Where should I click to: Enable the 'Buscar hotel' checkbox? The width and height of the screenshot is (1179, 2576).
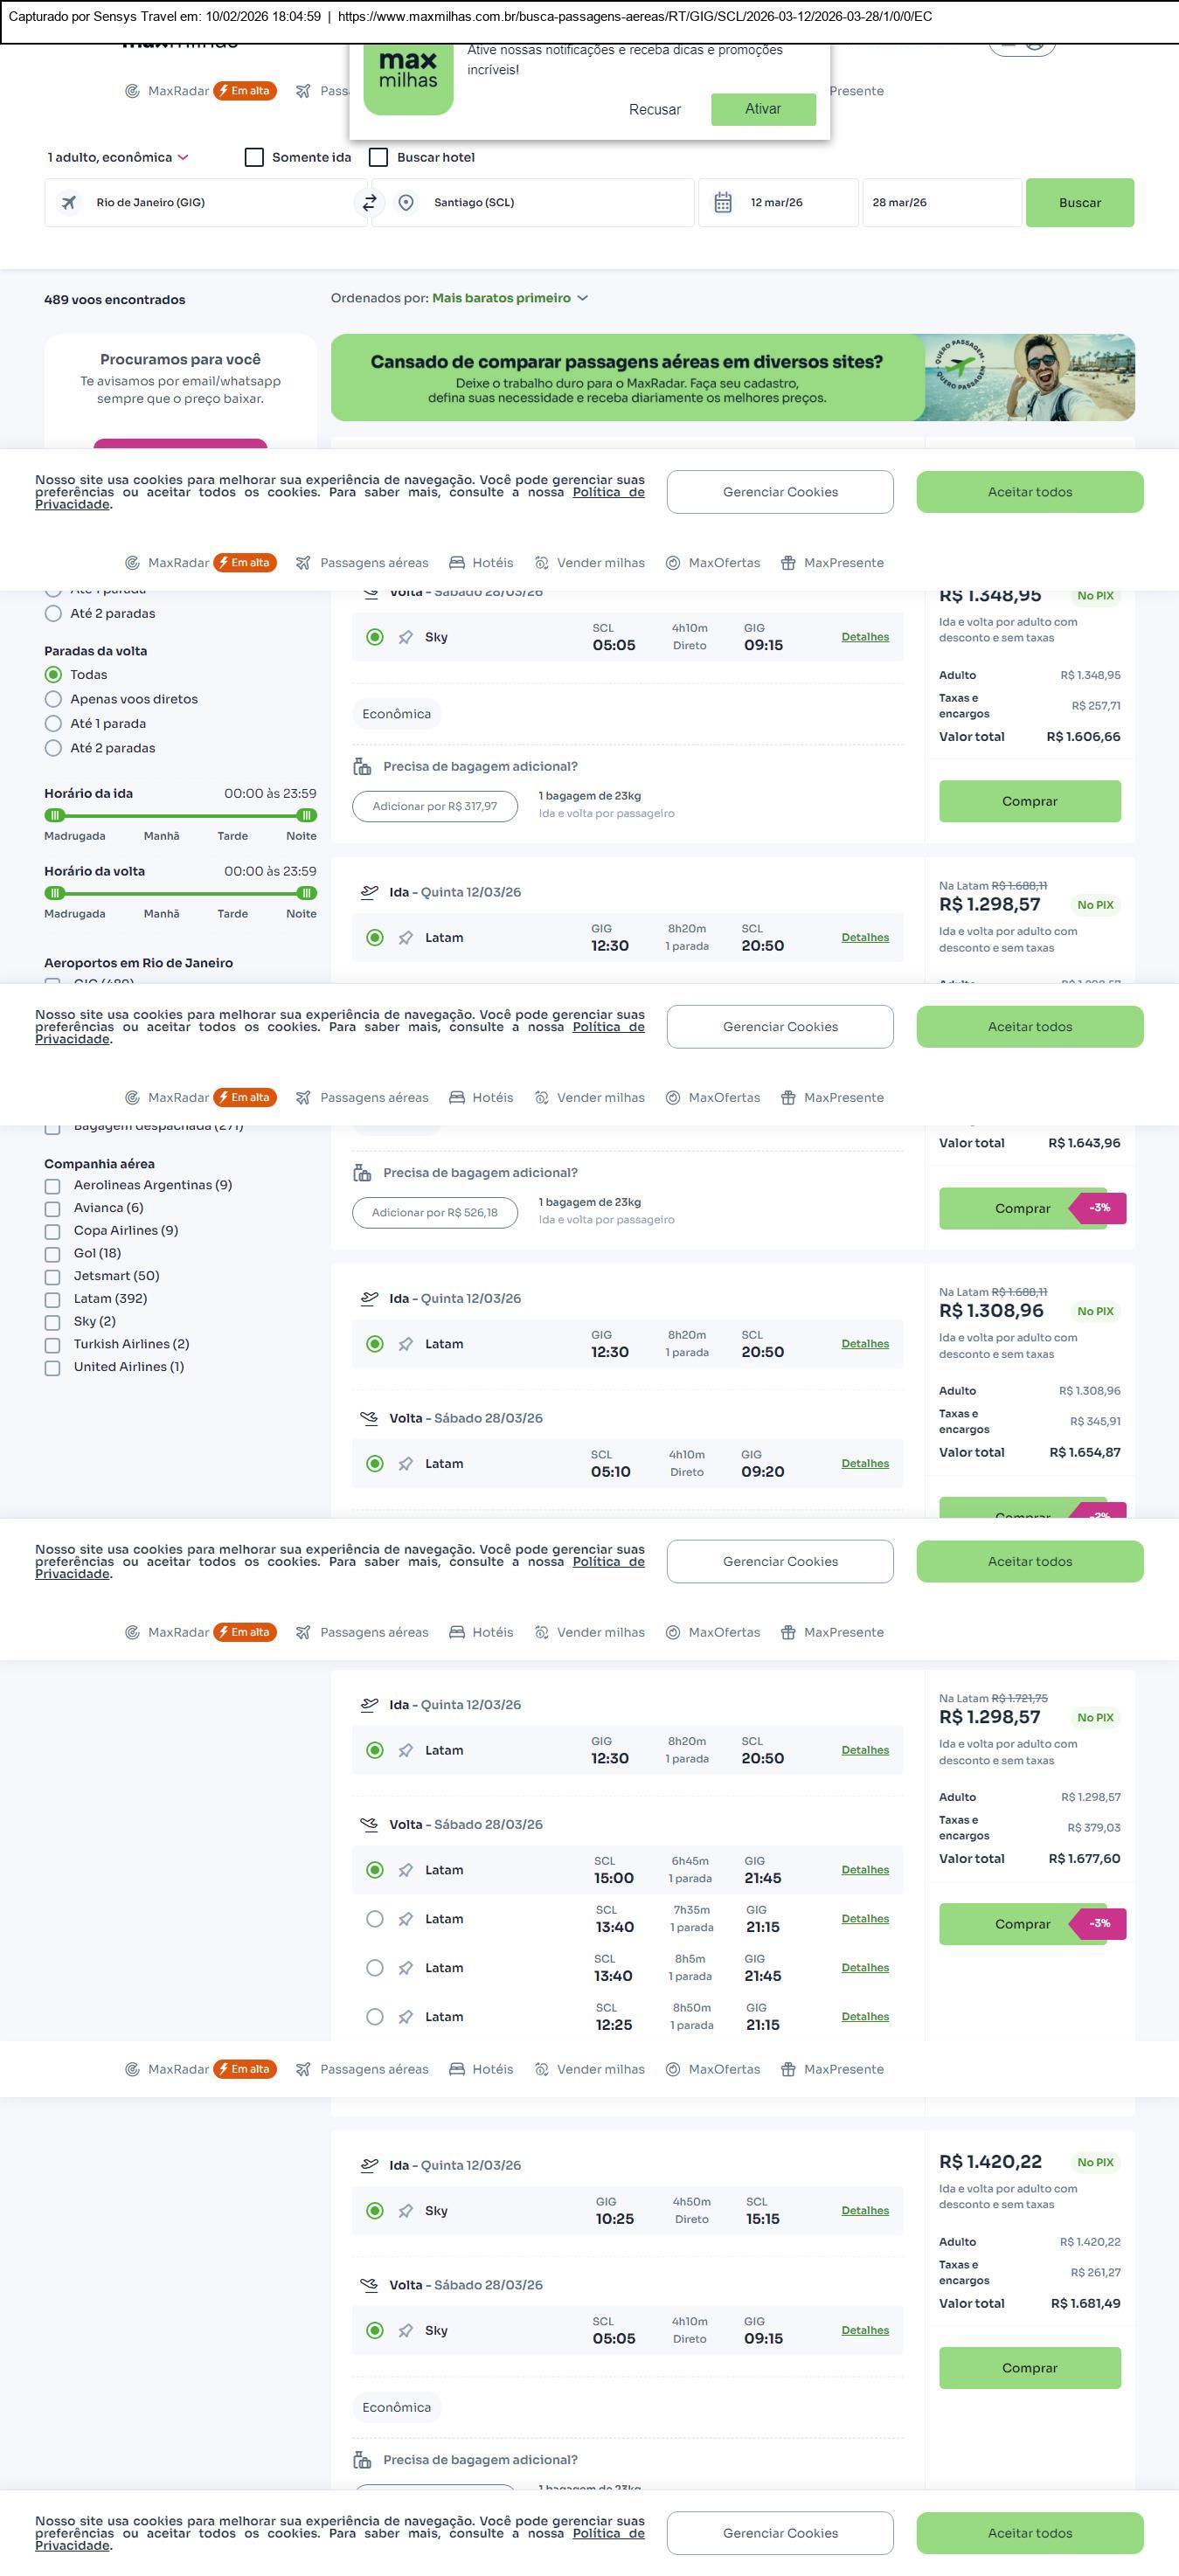tap(379, 157)
